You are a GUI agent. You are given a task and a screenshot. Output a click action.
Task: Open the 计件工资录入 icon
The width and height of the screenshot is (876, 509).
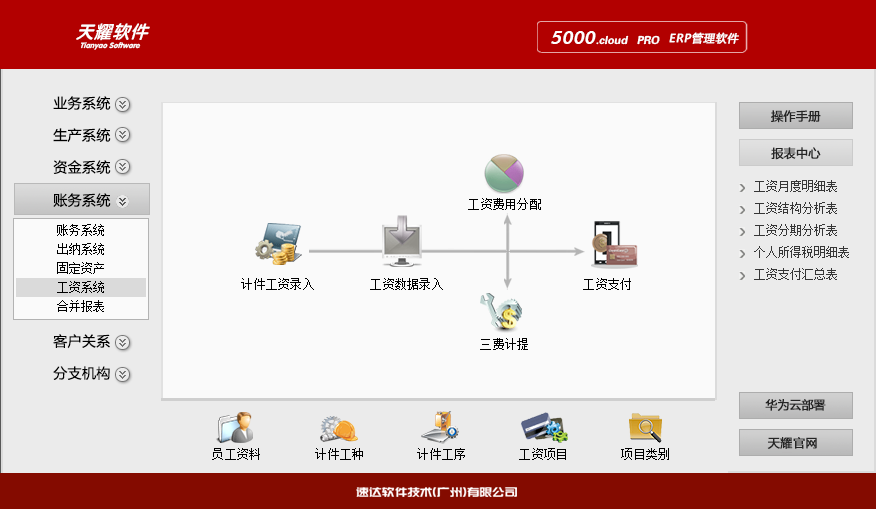(x=278, y=244)
